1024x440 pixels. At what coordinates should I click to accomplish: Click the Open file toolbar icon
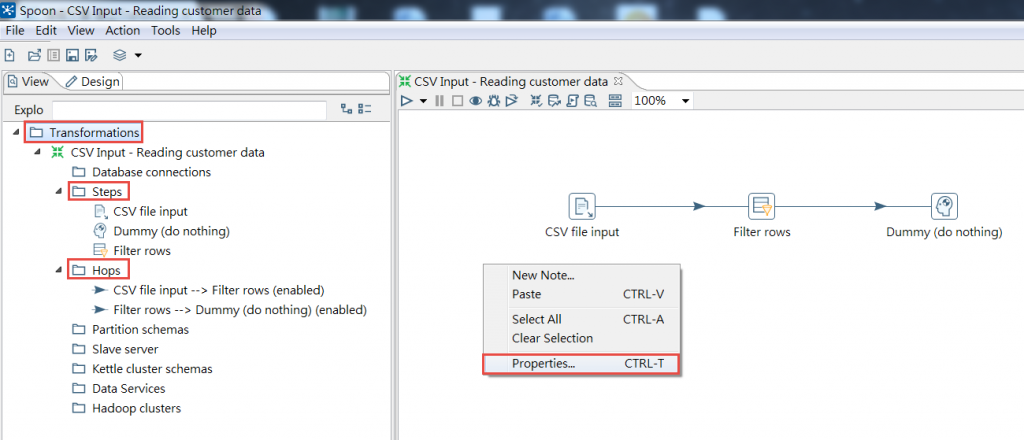point(34,55)
